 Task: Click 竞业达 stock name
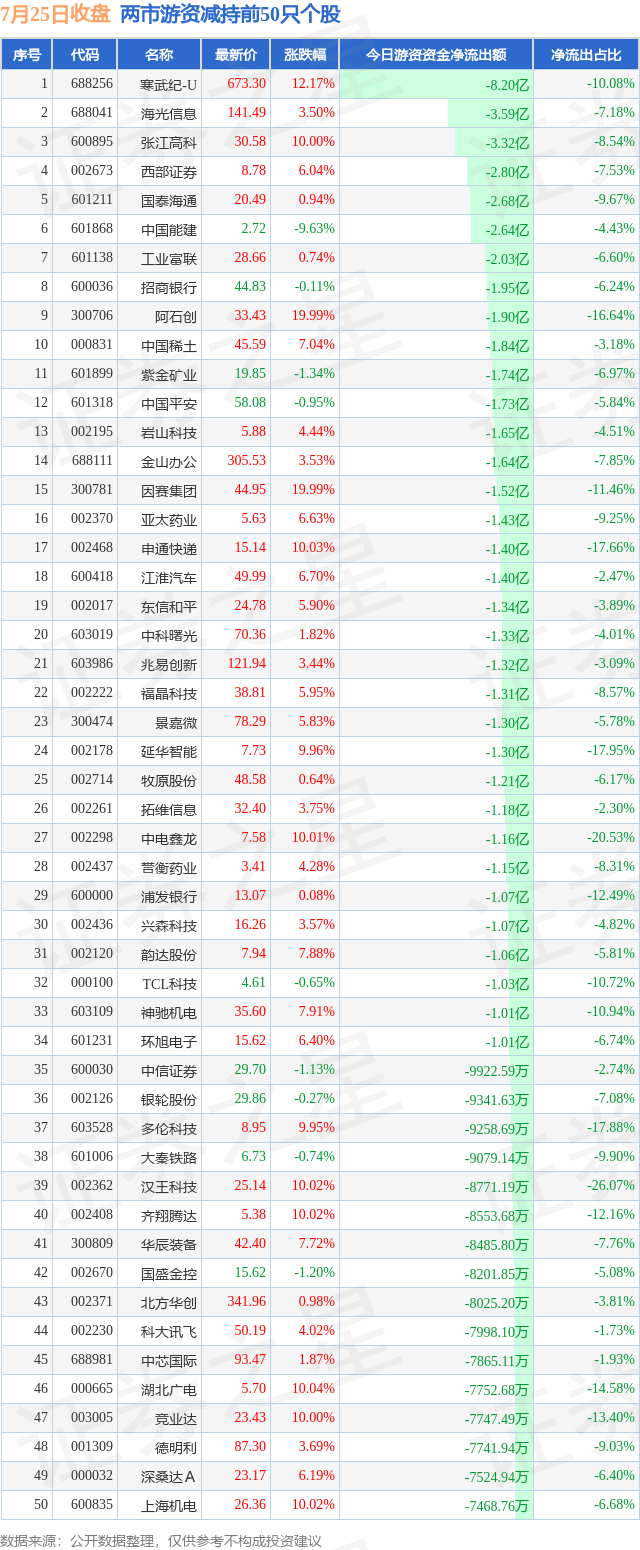point(176,1418)
